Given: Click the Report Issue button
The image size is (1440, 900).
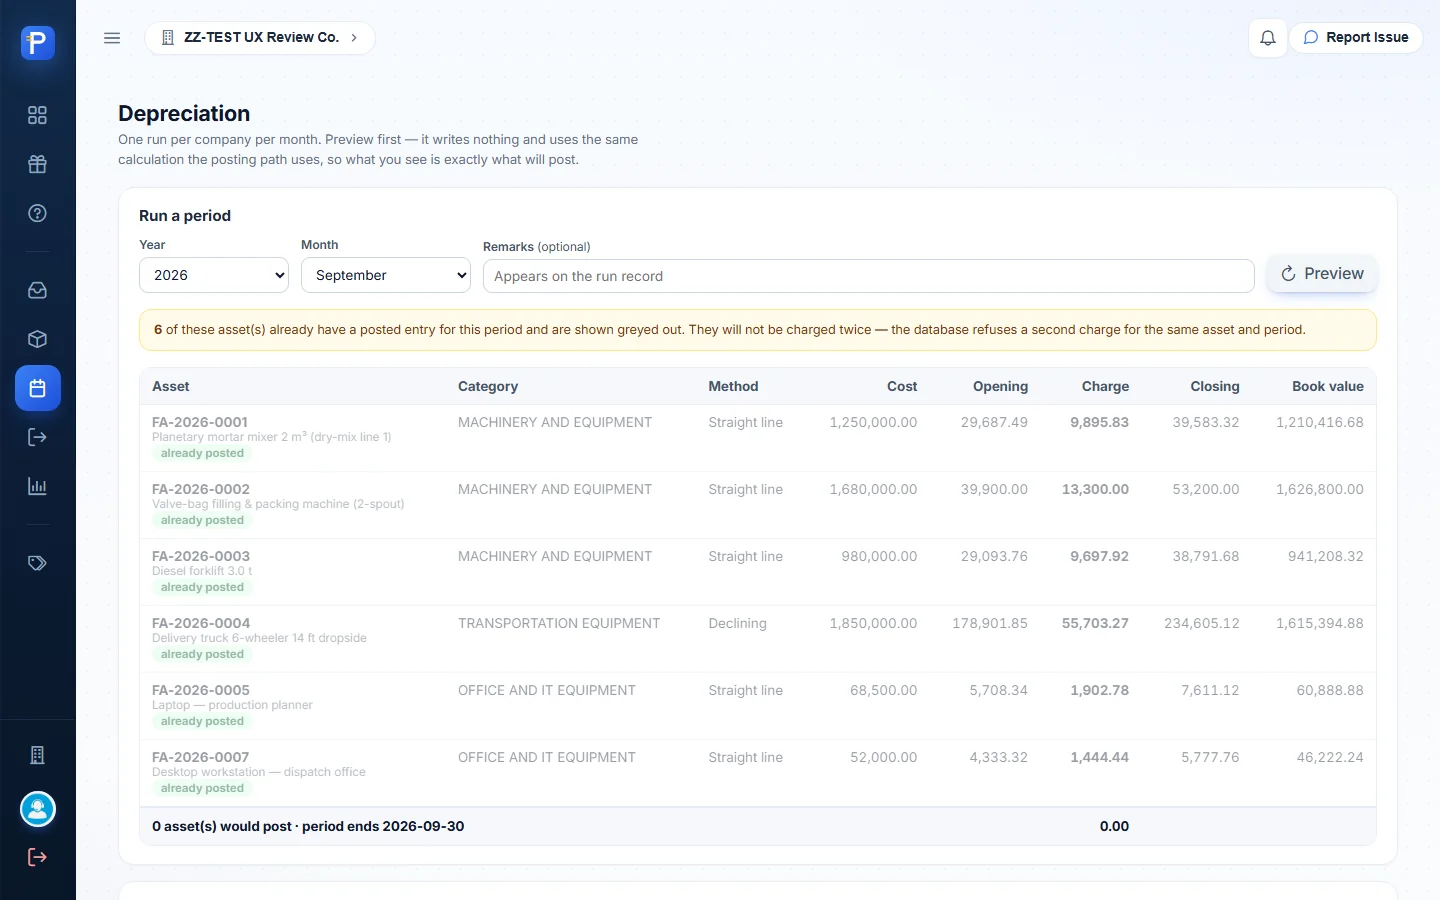Looking at the screenshot, I should pyautogui.click(x=1356, y=38).
